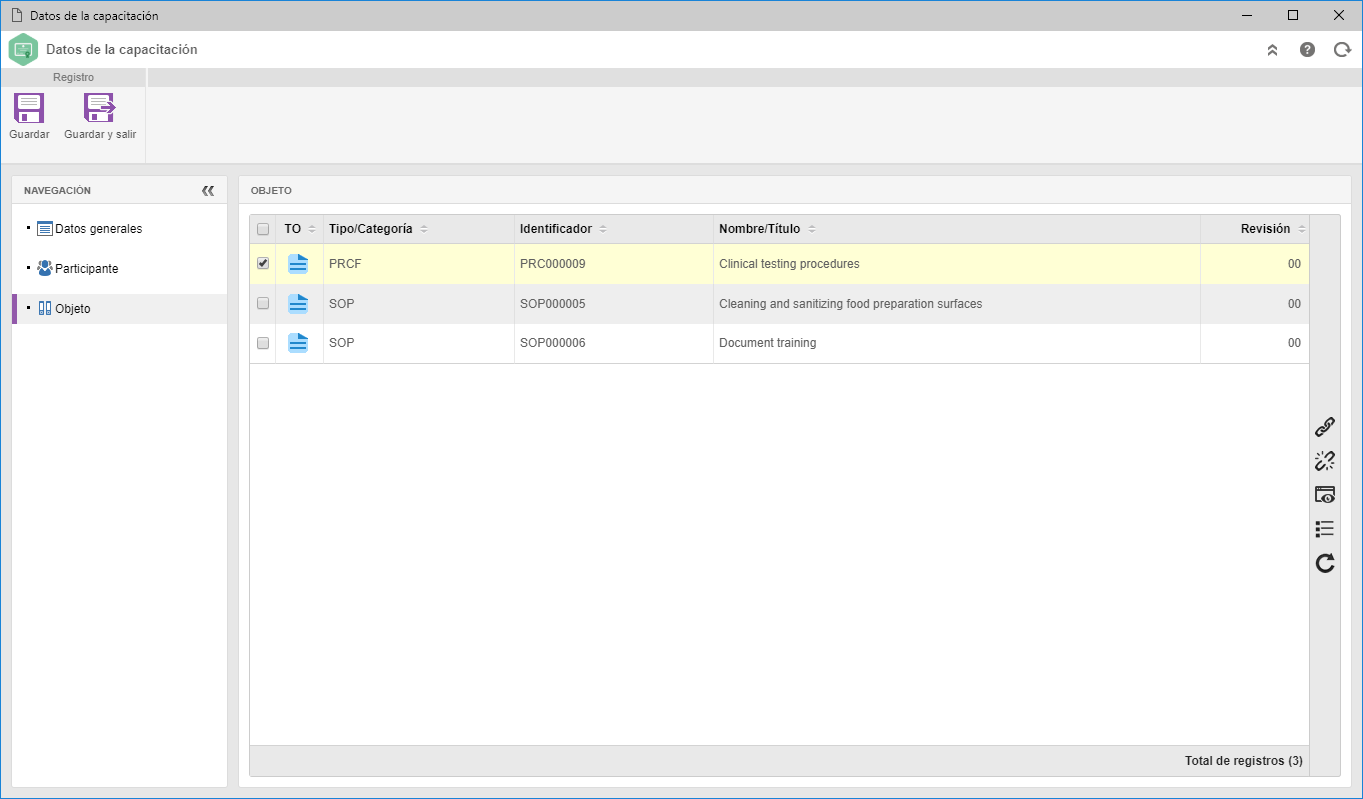Image resolution: width=1363 pixels, height=799 pixels.
Task: Click the associate link chain icon
Action: [x=1325, y=427]
